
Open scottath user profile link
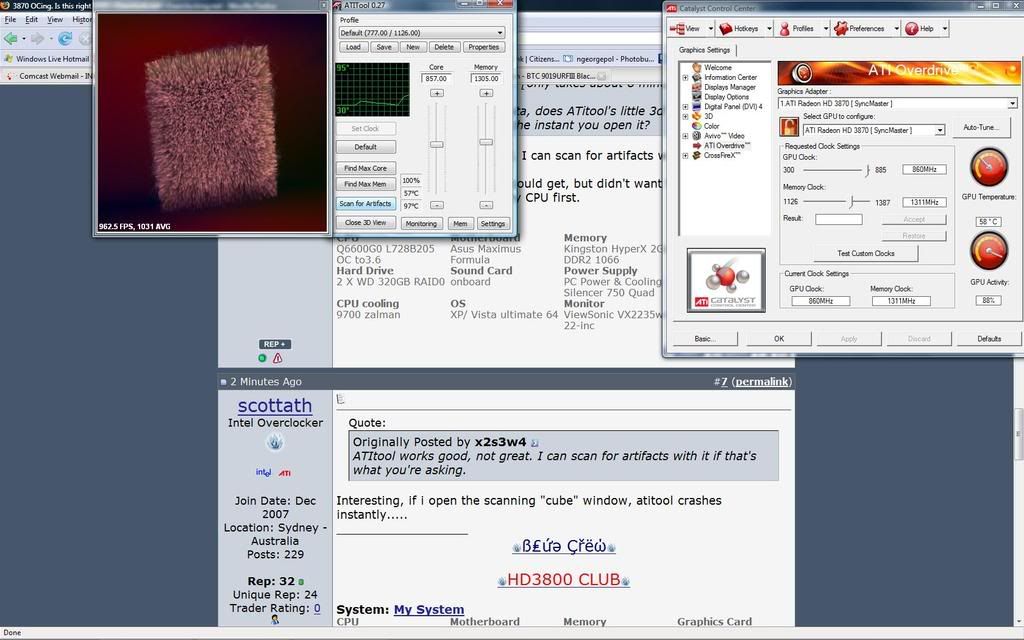[275, 406]
